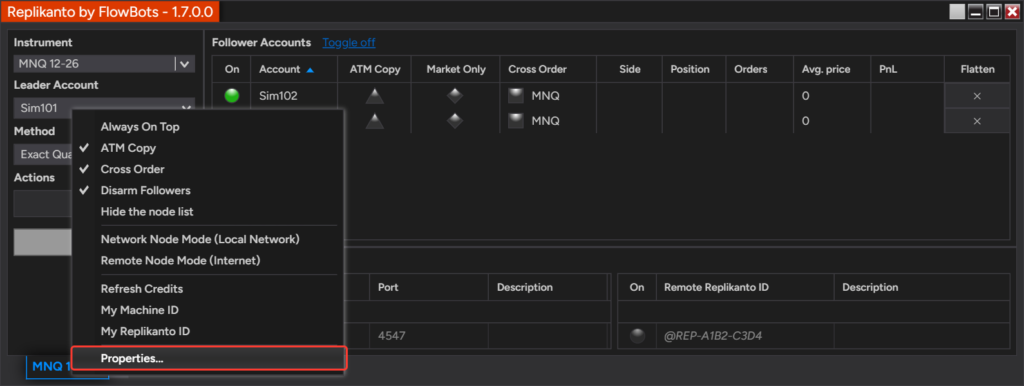Uncheck Disarm Followers in the context menu

[208, 191]
